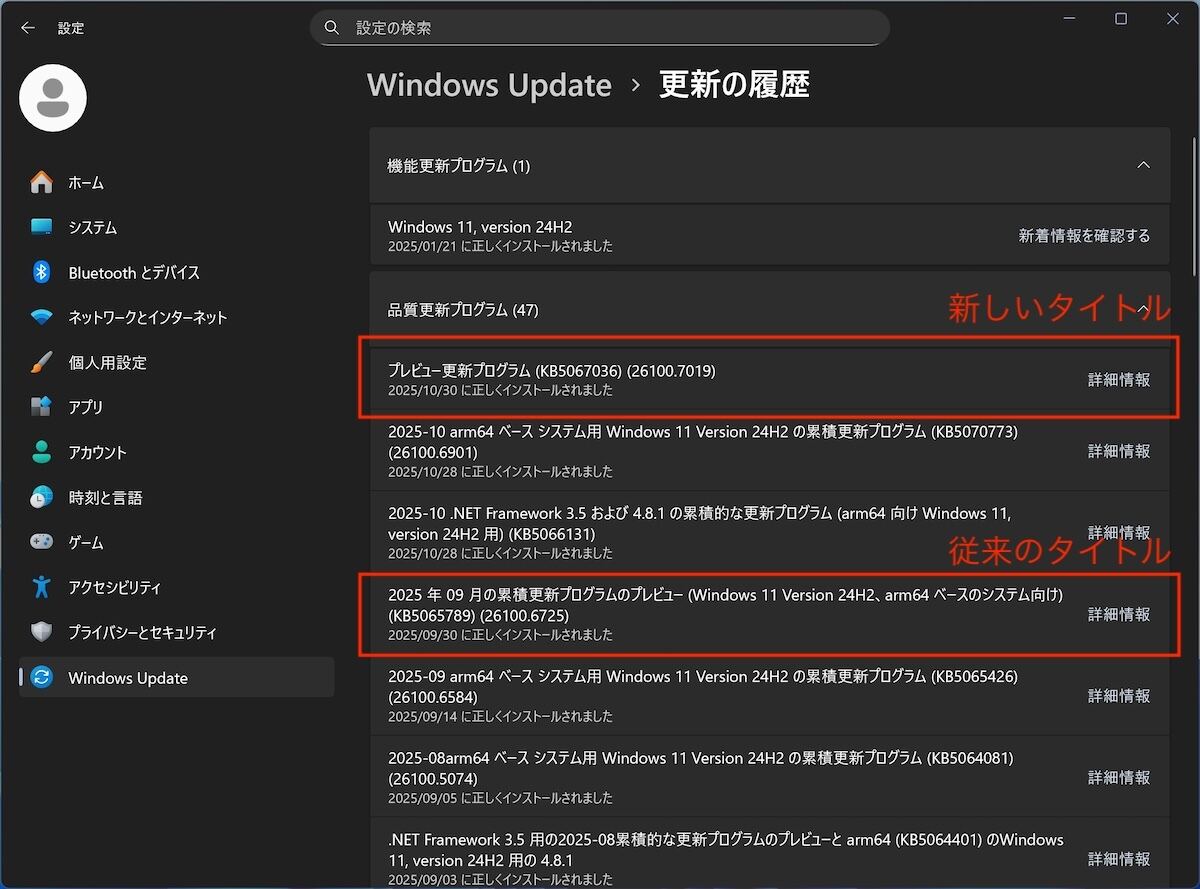The height and width of the screenshot is (889, 1200).
Task: Minimize the Settings window
Action: 1068,19
